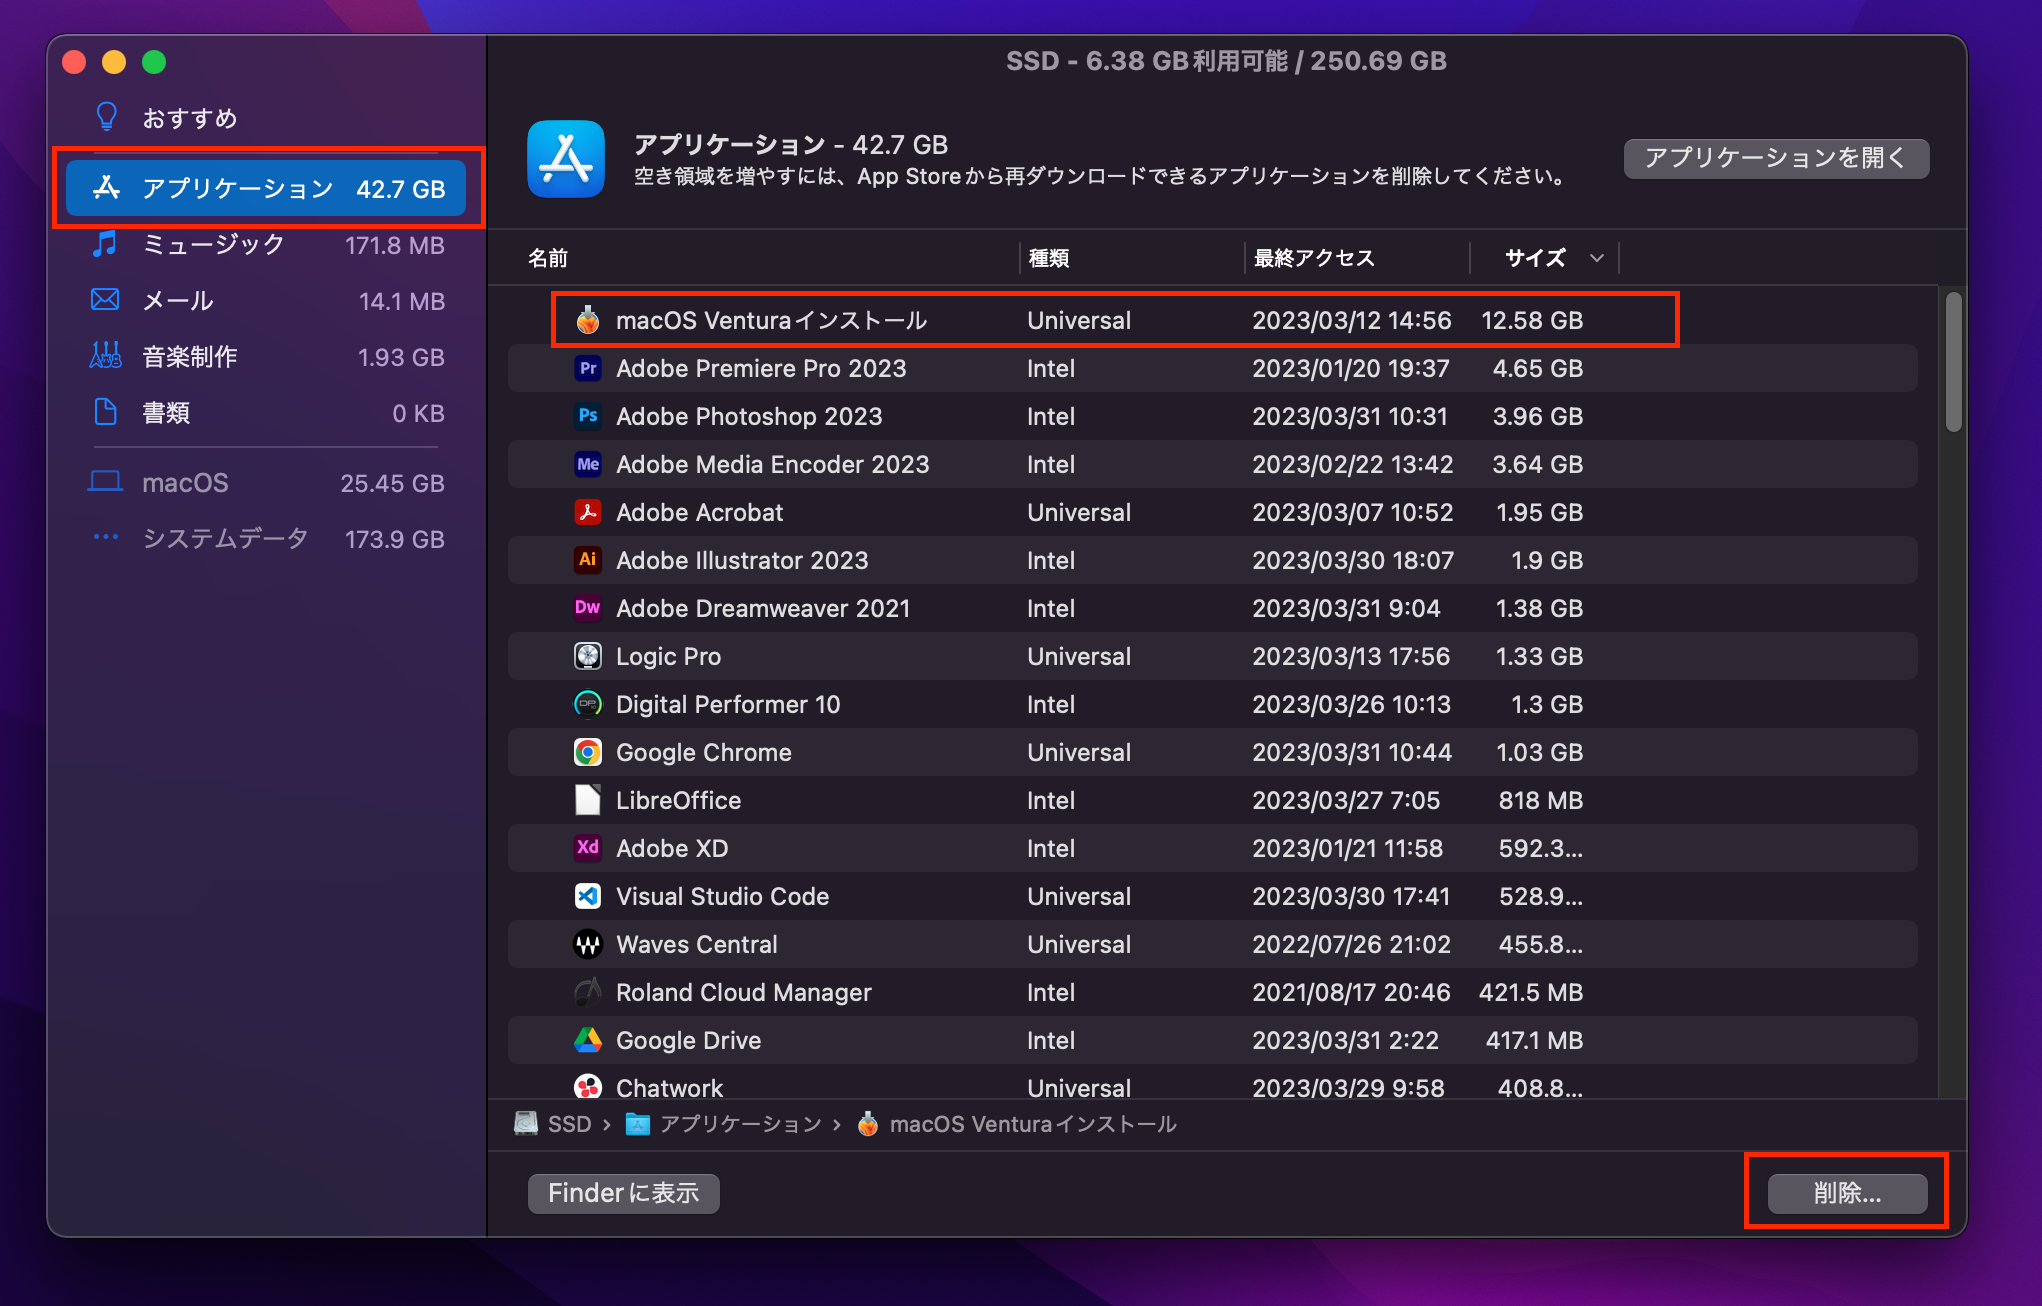This screenshot has width=2042, height=1306.
Task: Click the Visual Studio Code icon
Action: 588,896
